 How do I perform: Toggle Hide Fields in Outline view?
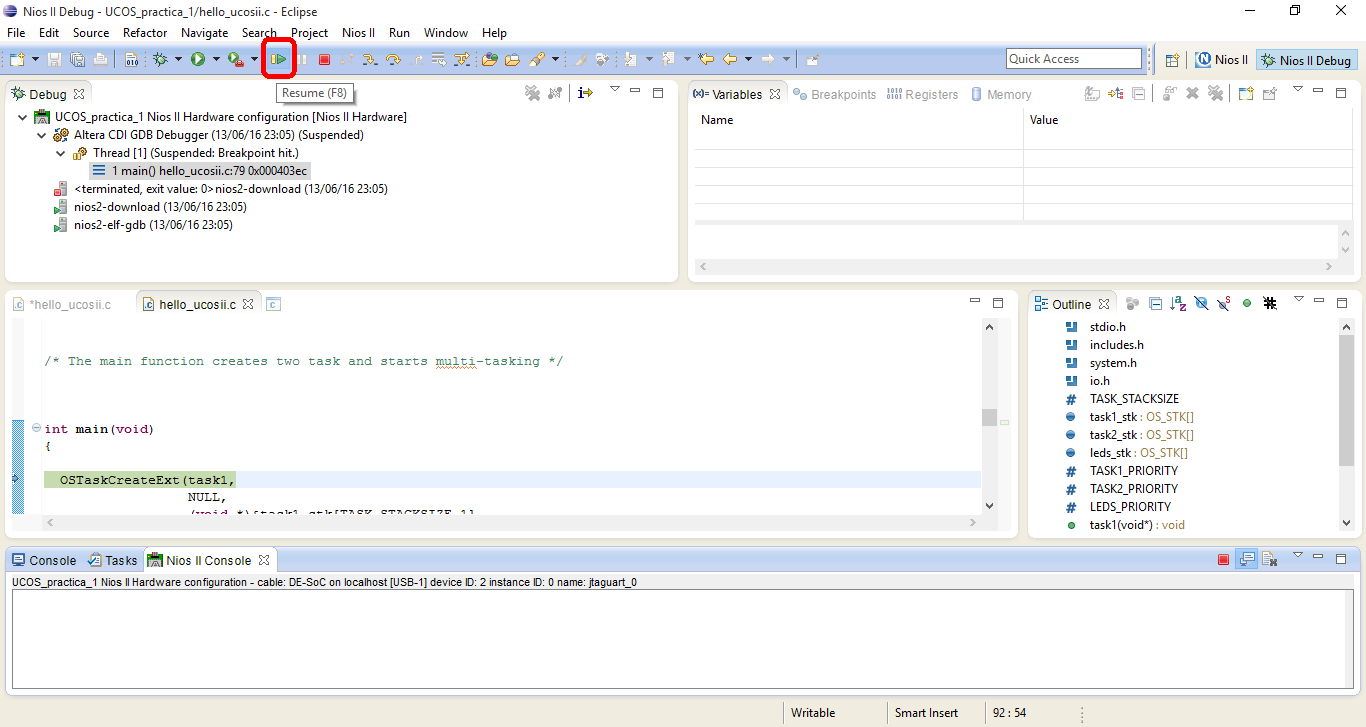point(1201,303)
